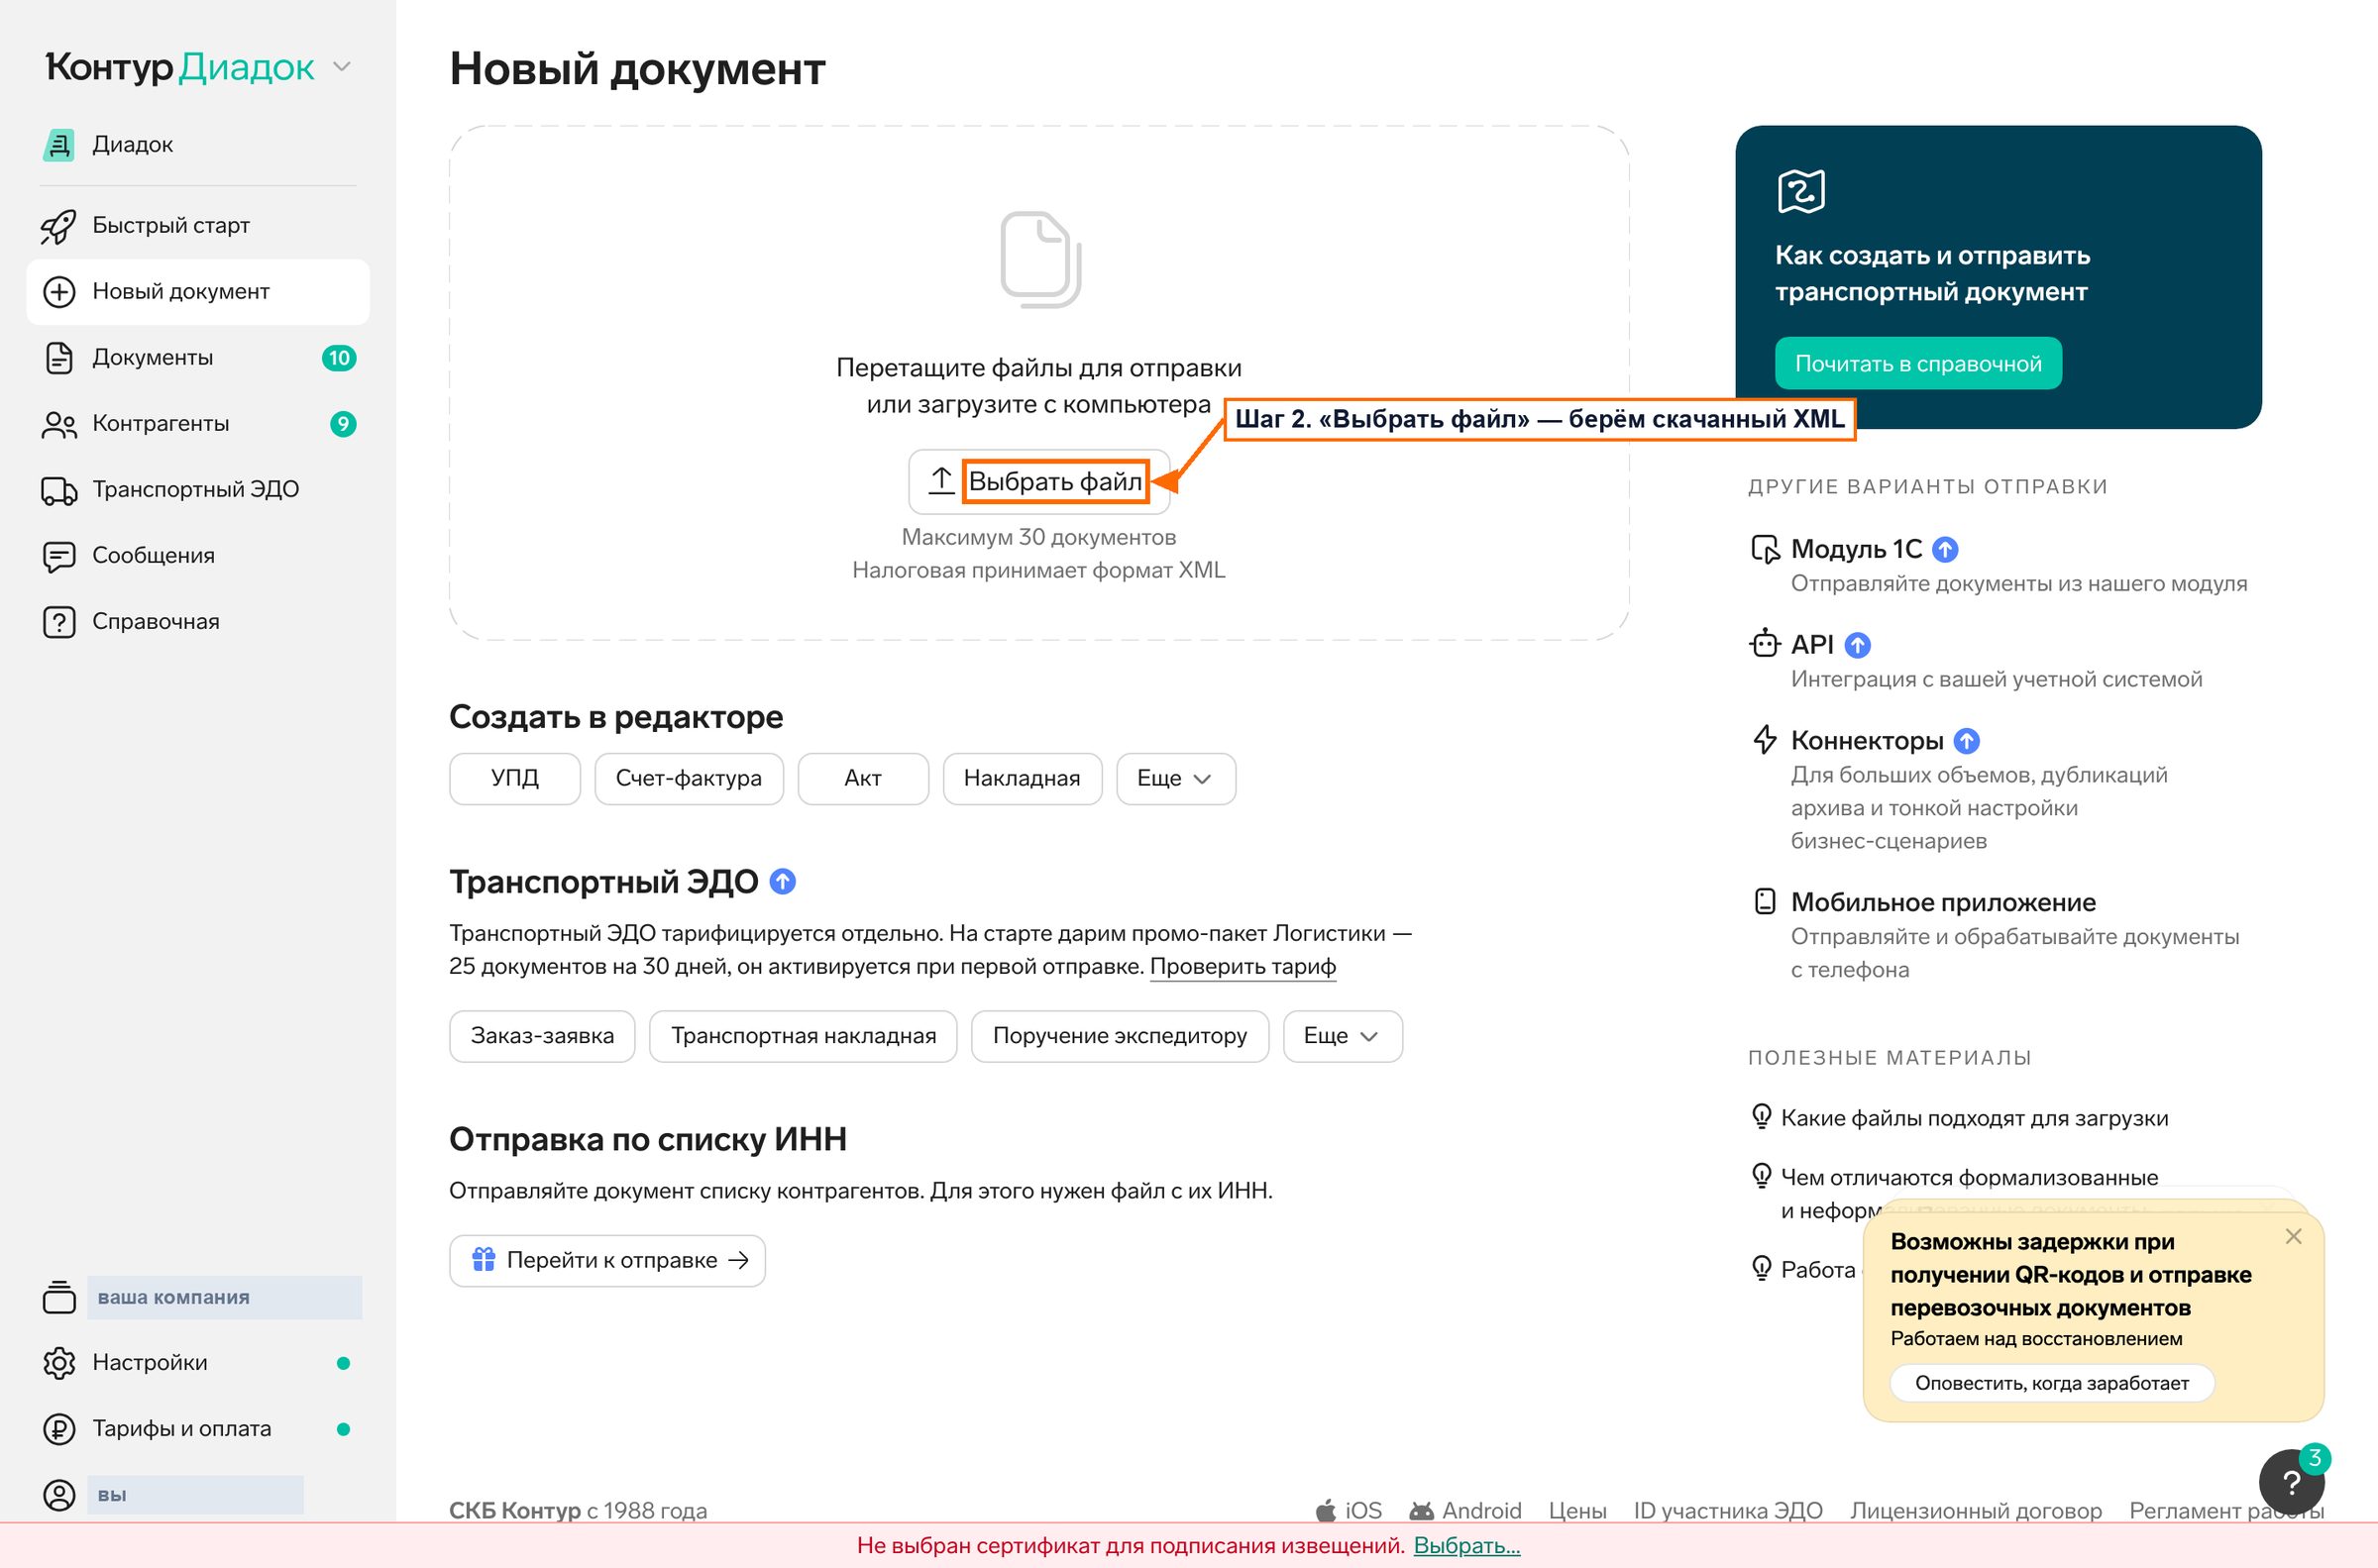The image size is (2378, 1568).
Task: Create an Акт document
Action: point(863,779)
